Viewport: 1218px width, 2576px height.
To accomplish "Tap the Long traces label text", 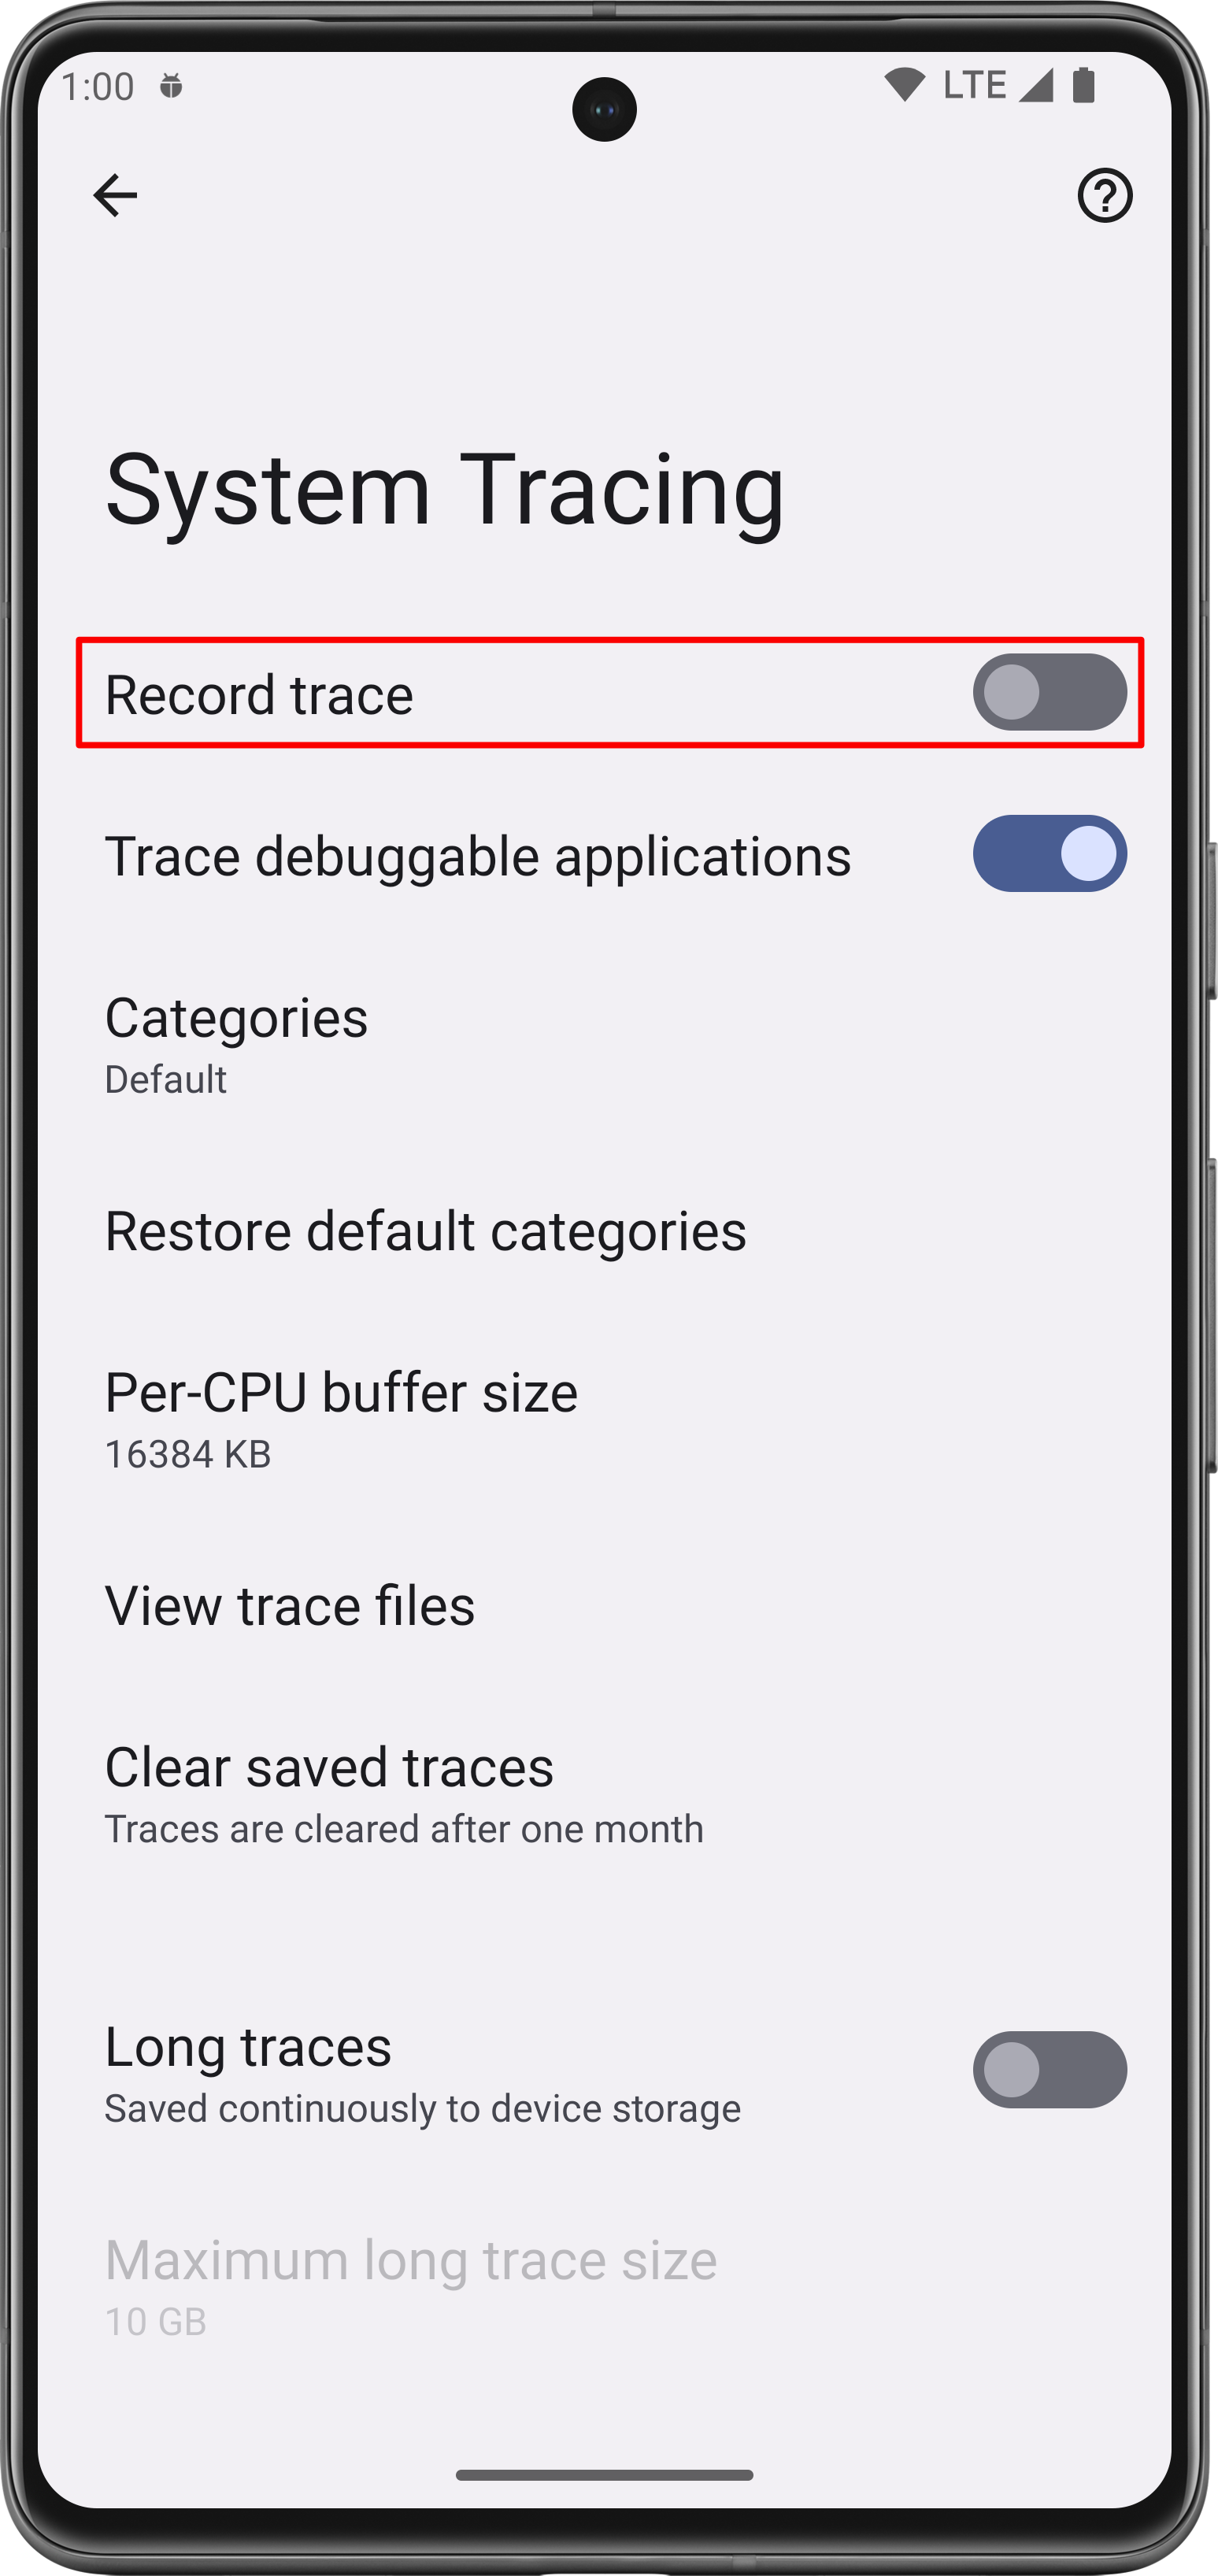I will (x=248, y=2046).
